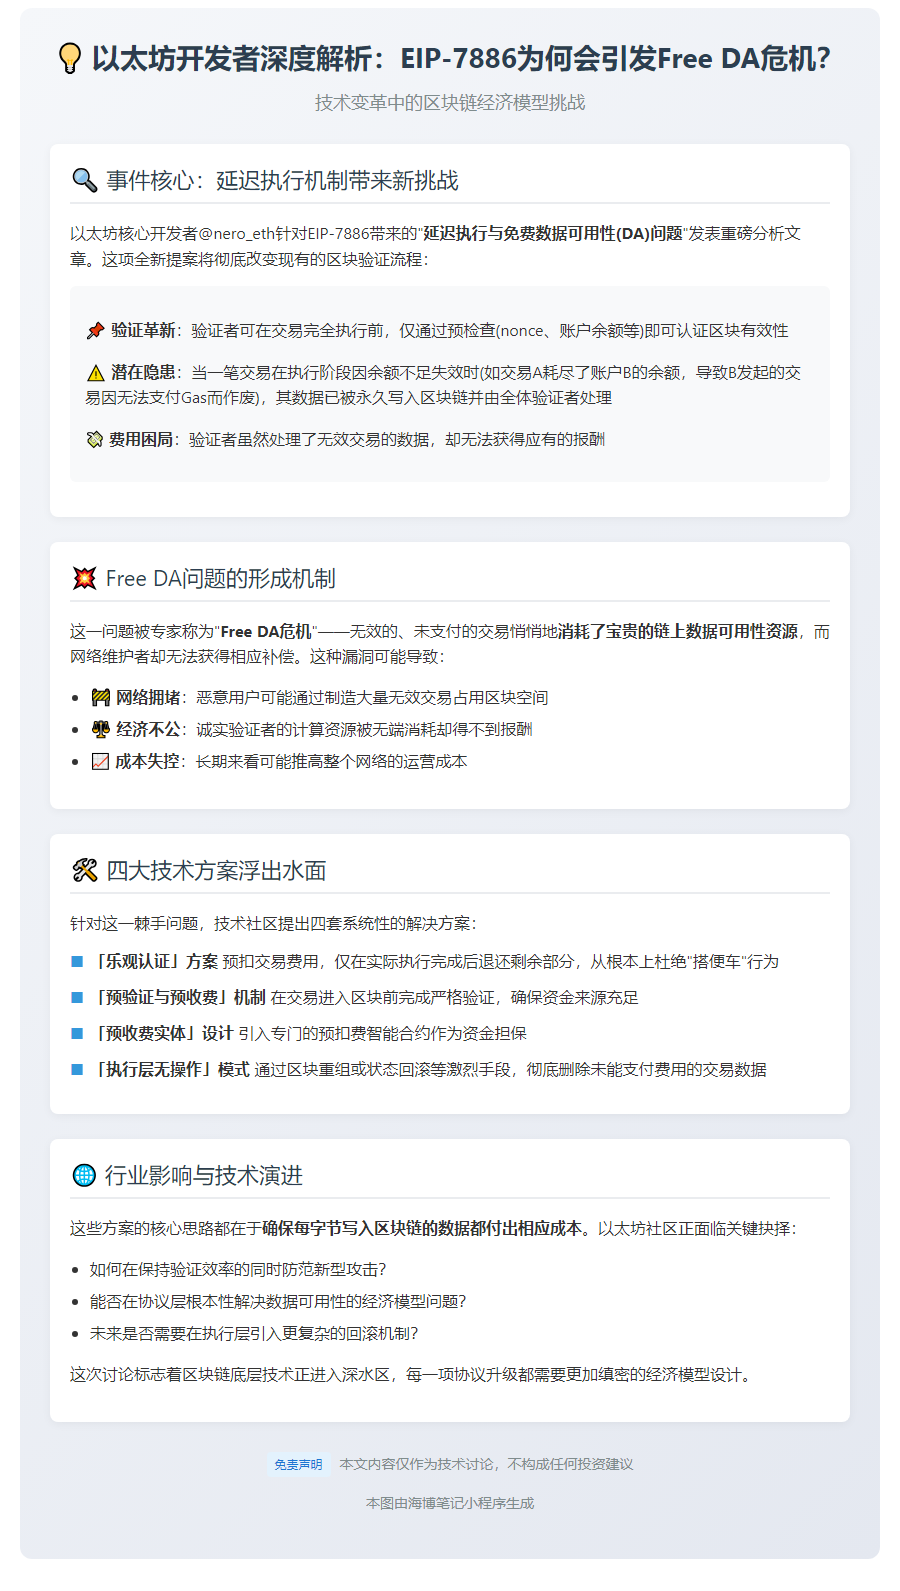Click the bold text 延迟执行与免费数据可用性(DA)问题
The height and width of the screenshot is (1591, 900).
(553, 233)
